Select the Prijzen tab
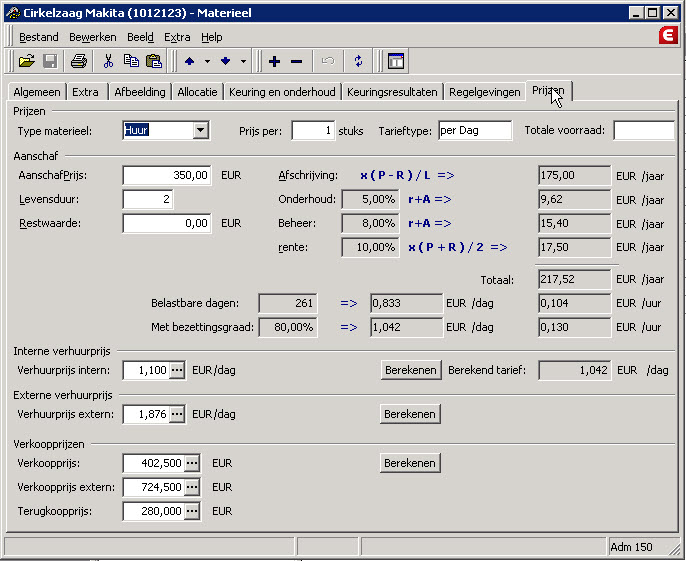 pyautogui.click(x=548, y=91)
